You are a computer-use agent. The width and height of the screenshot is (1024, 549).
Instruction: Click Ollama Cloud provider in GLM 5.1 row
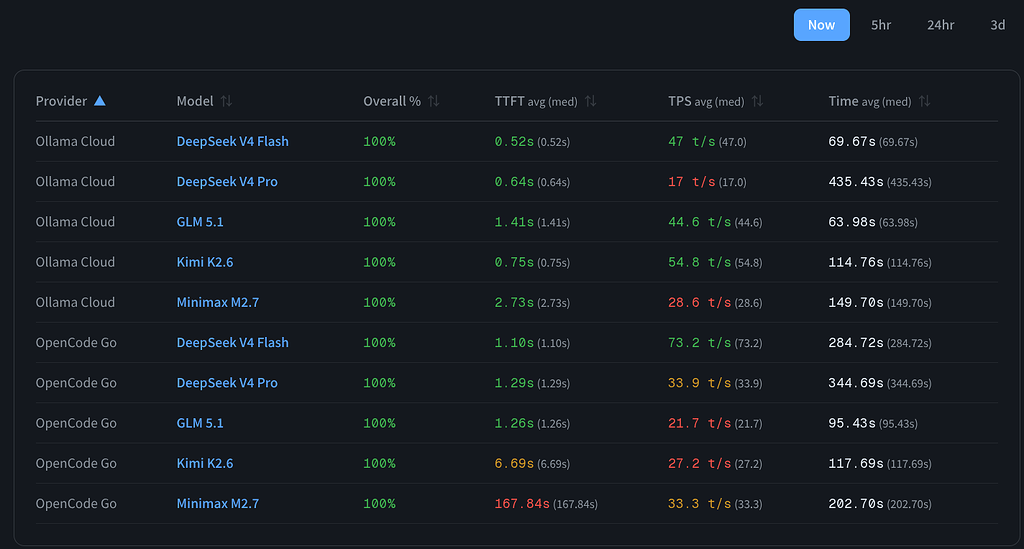pos(75,222)
